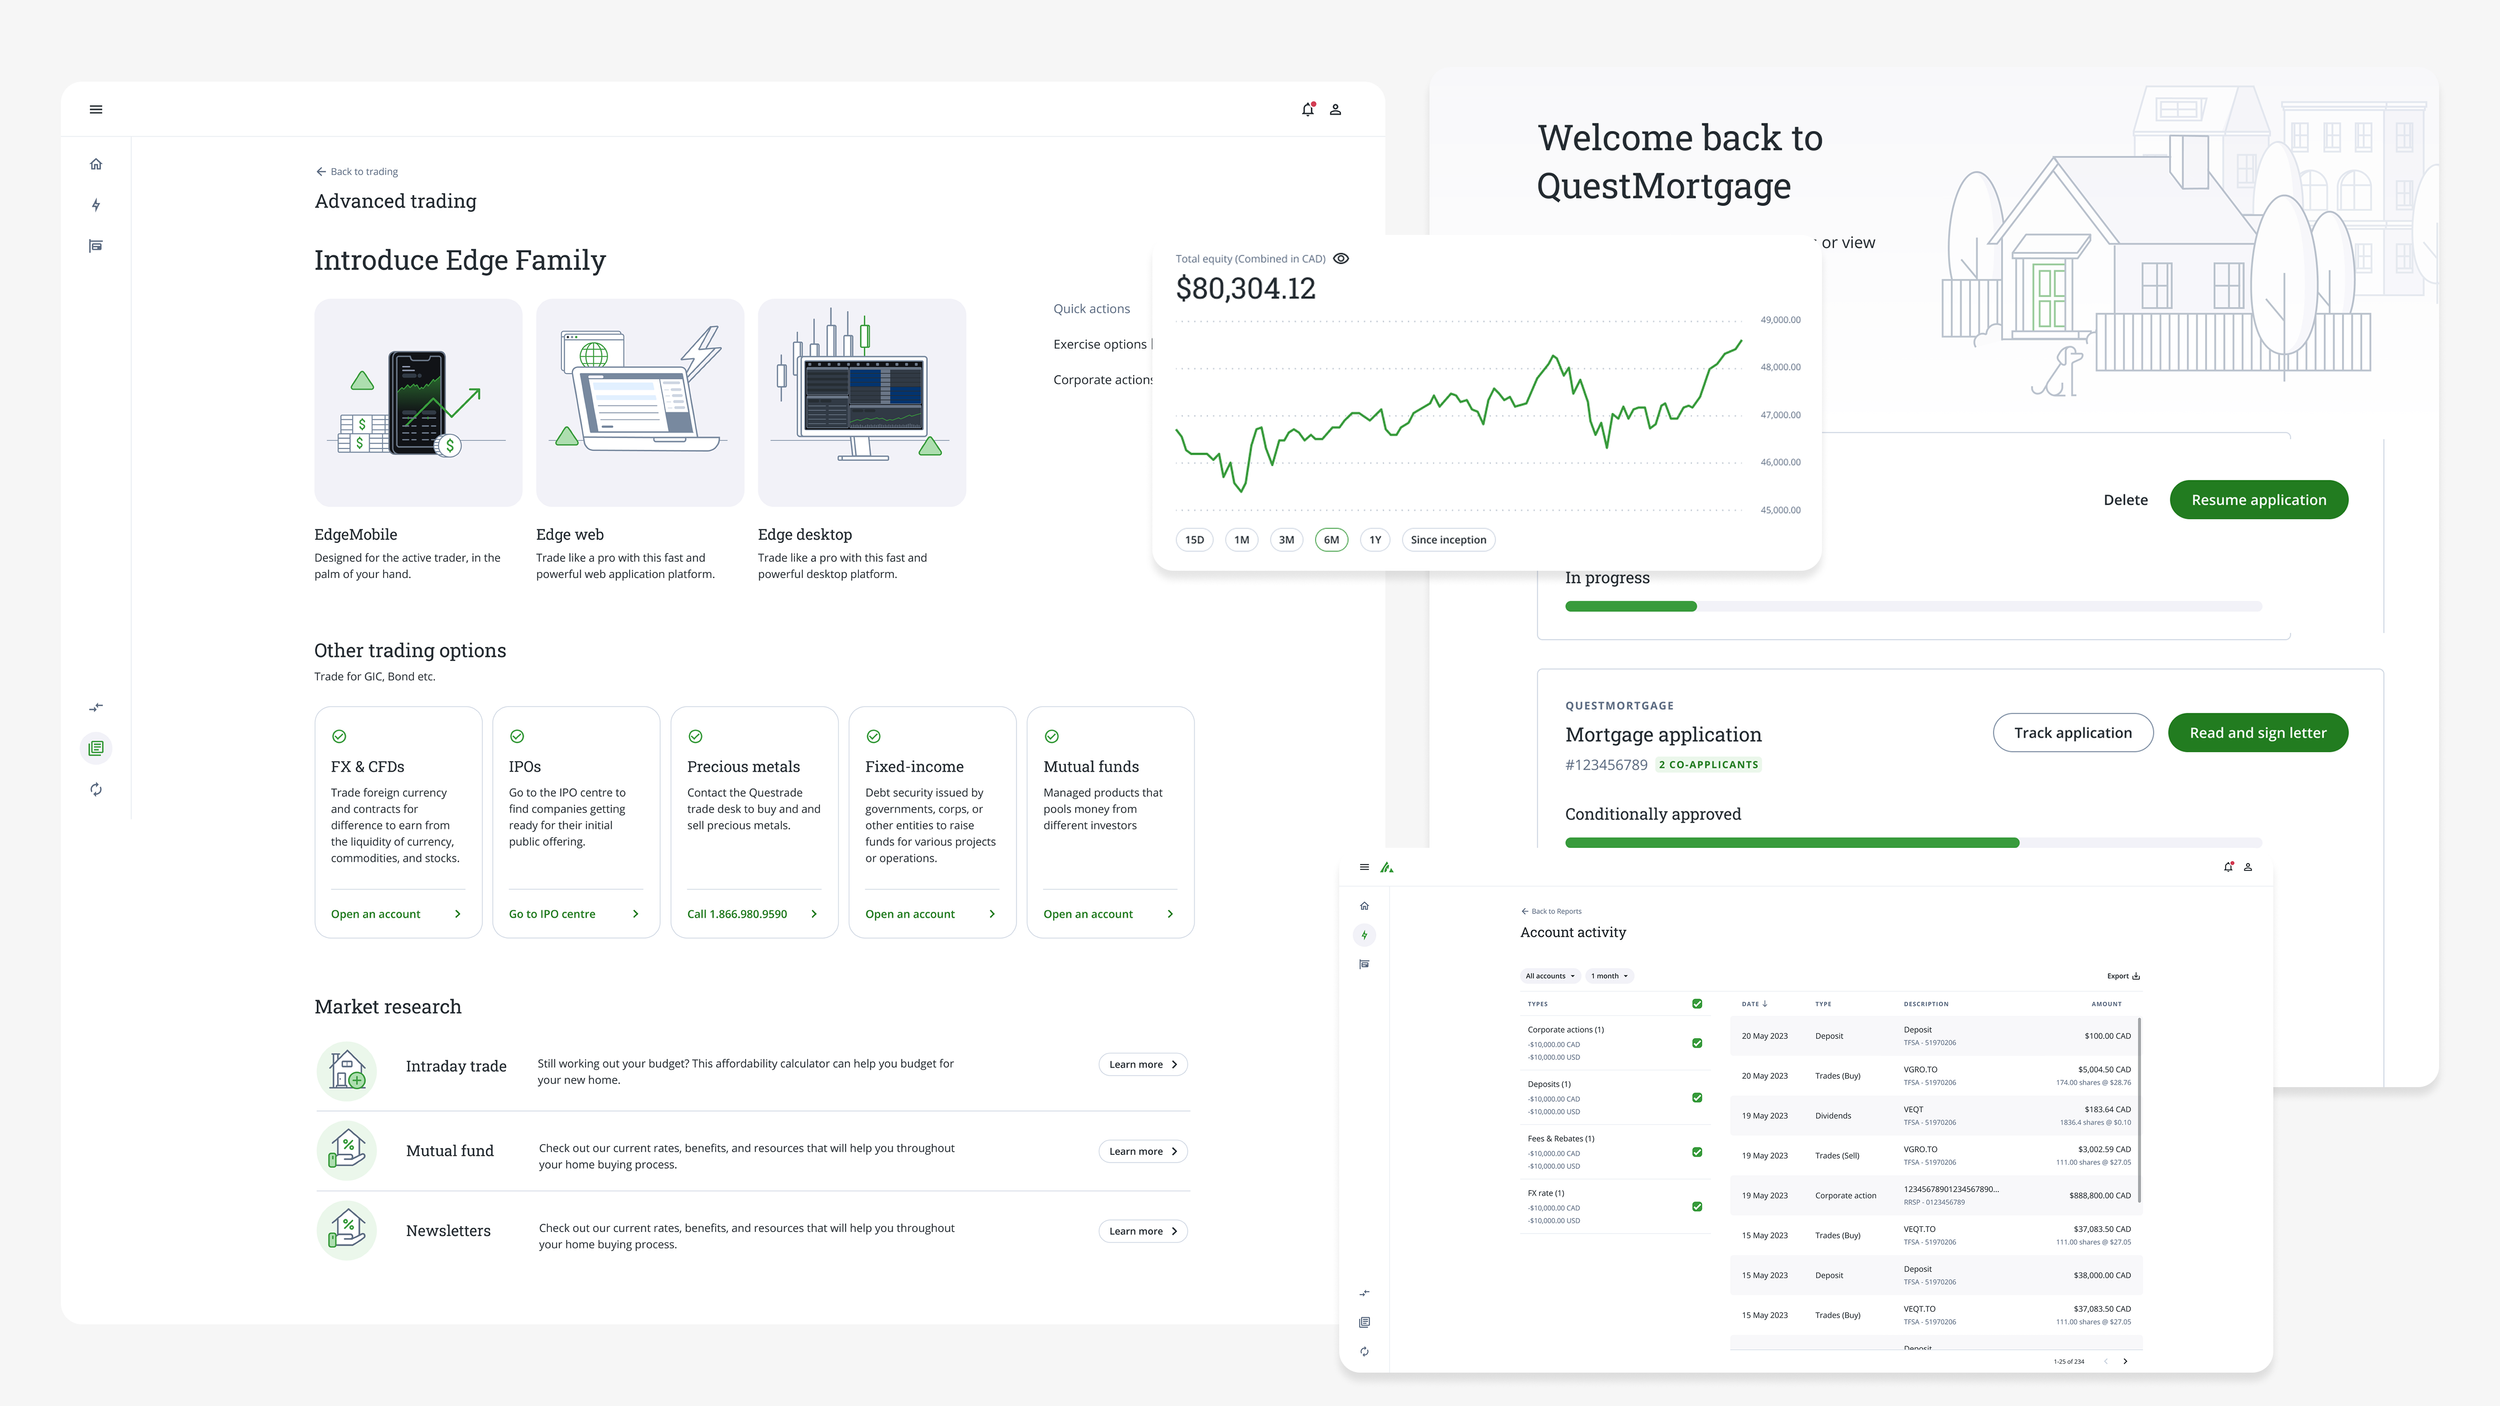Viewport: 2500px width, 1406px height.
Task: Uncheck the Corporate actions type checkbox
Action: 1697,1043
